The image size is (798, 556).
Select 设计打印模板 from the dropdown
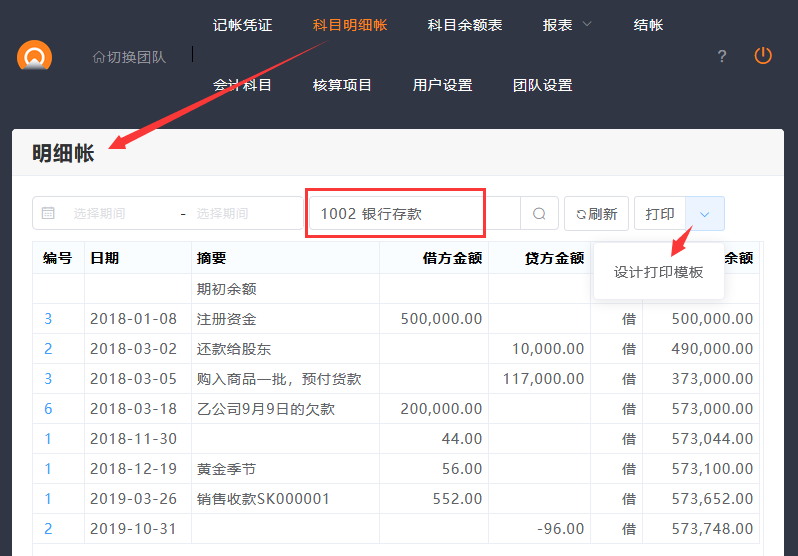[x=658, y=271]
